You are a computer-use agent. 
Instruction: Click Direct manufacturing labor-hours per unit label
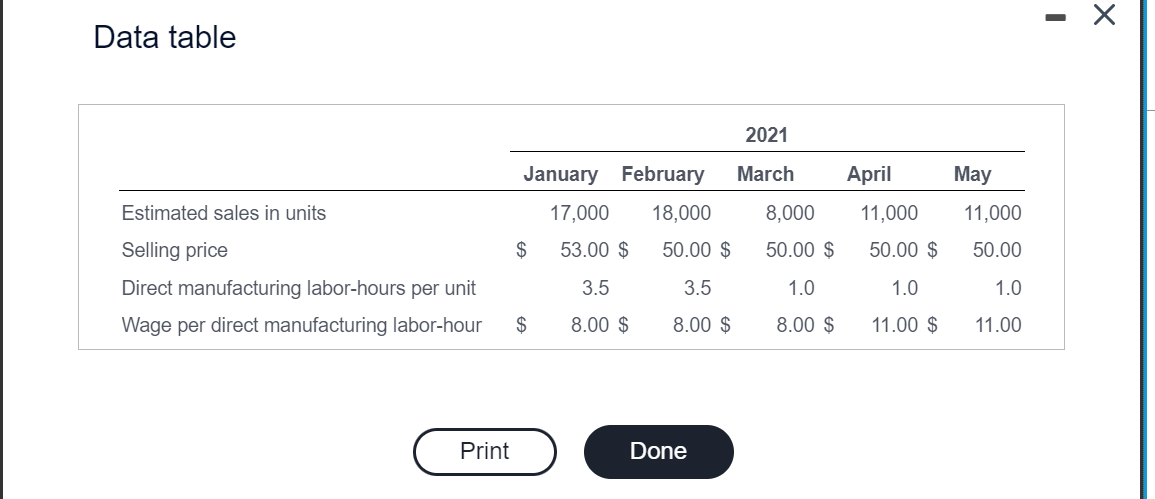tap(298, 287)
